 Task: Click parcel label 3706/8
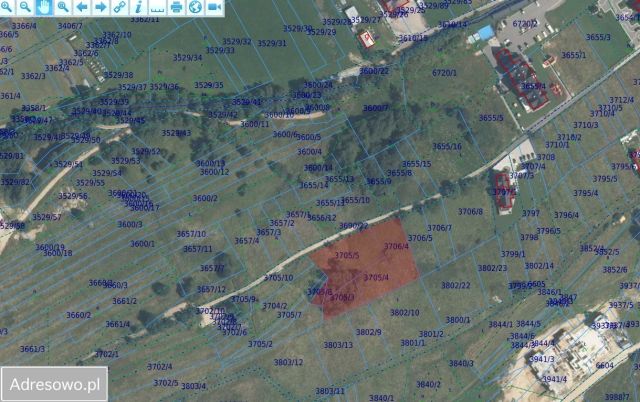470,211
